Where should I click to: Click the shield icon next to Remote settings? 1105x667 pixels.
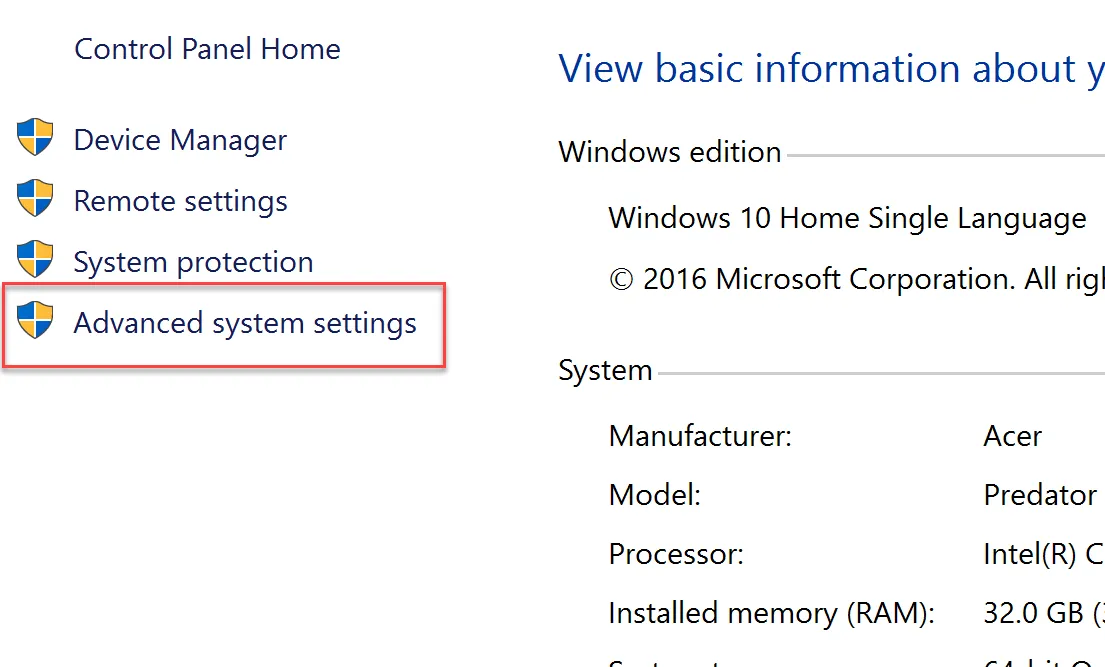[x=35, y=198]
